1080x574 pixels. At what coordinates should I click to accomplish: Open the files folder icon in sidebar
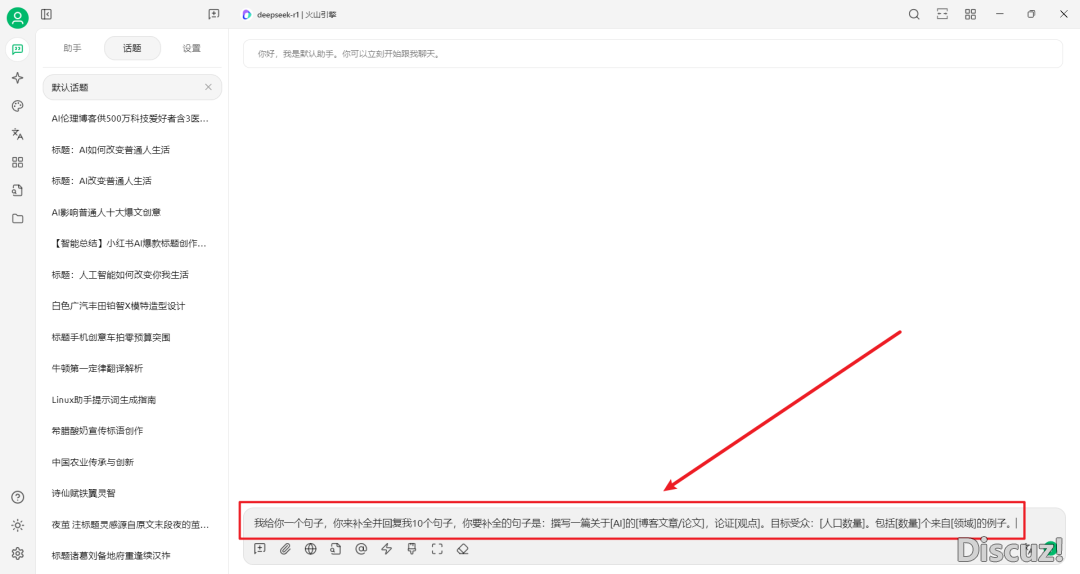17,218
